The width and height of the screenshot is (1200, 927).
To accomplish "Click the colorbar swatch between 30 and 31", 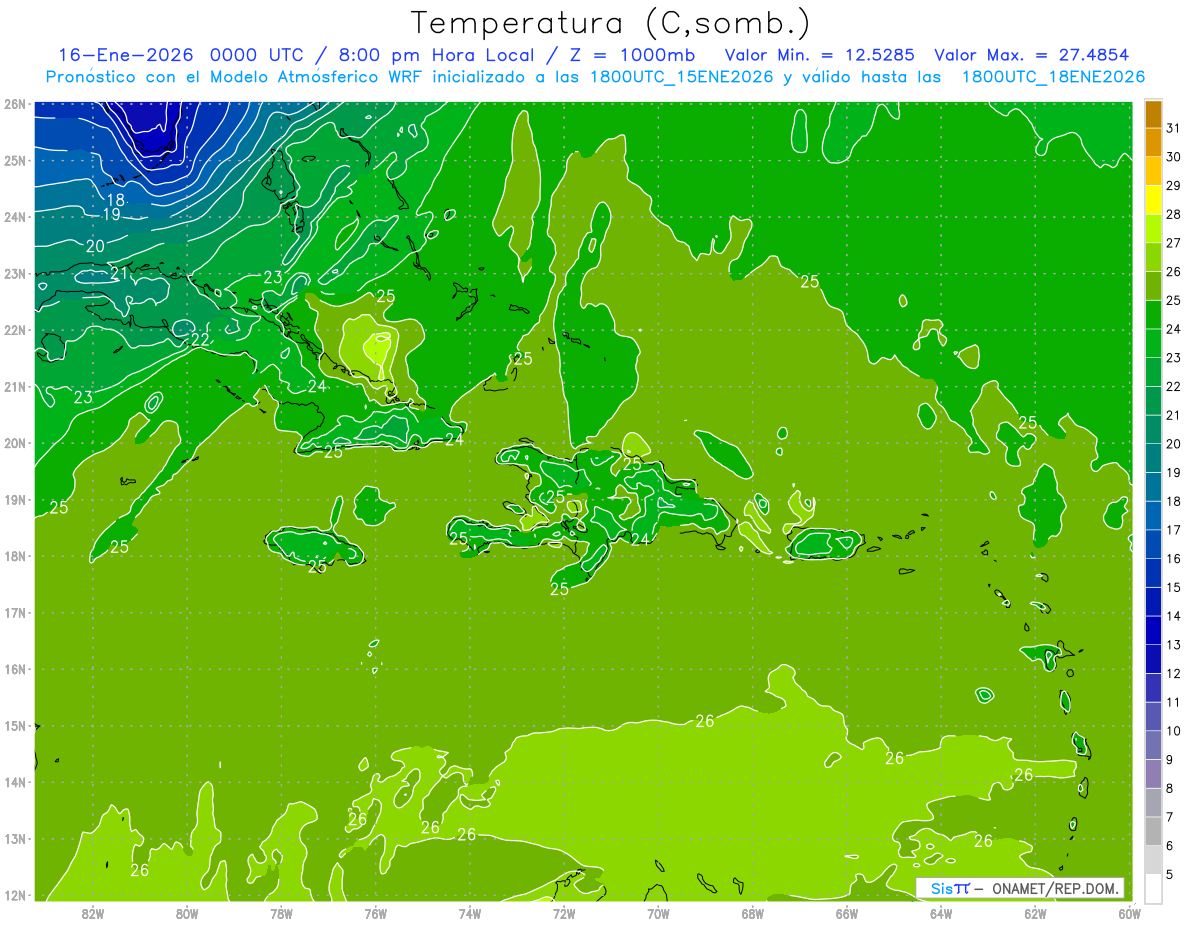I will pos(1153,143).
